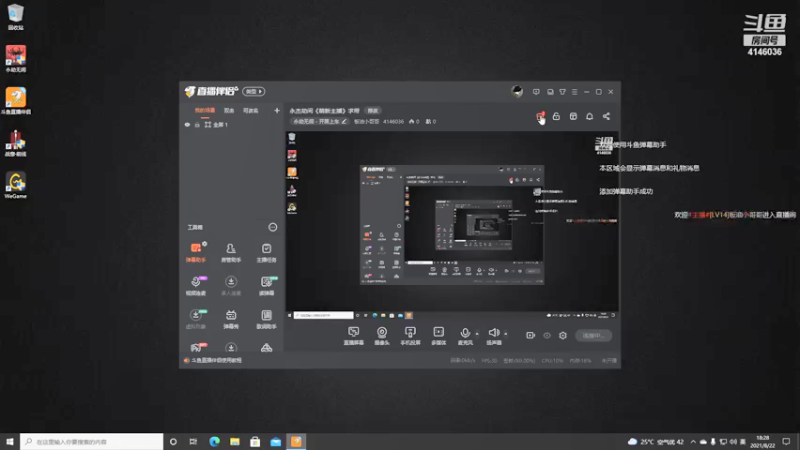The width and height of the screenshot is (800, 450).
Task: Open File Explorer from the taskbar
Action: (235, 441)
